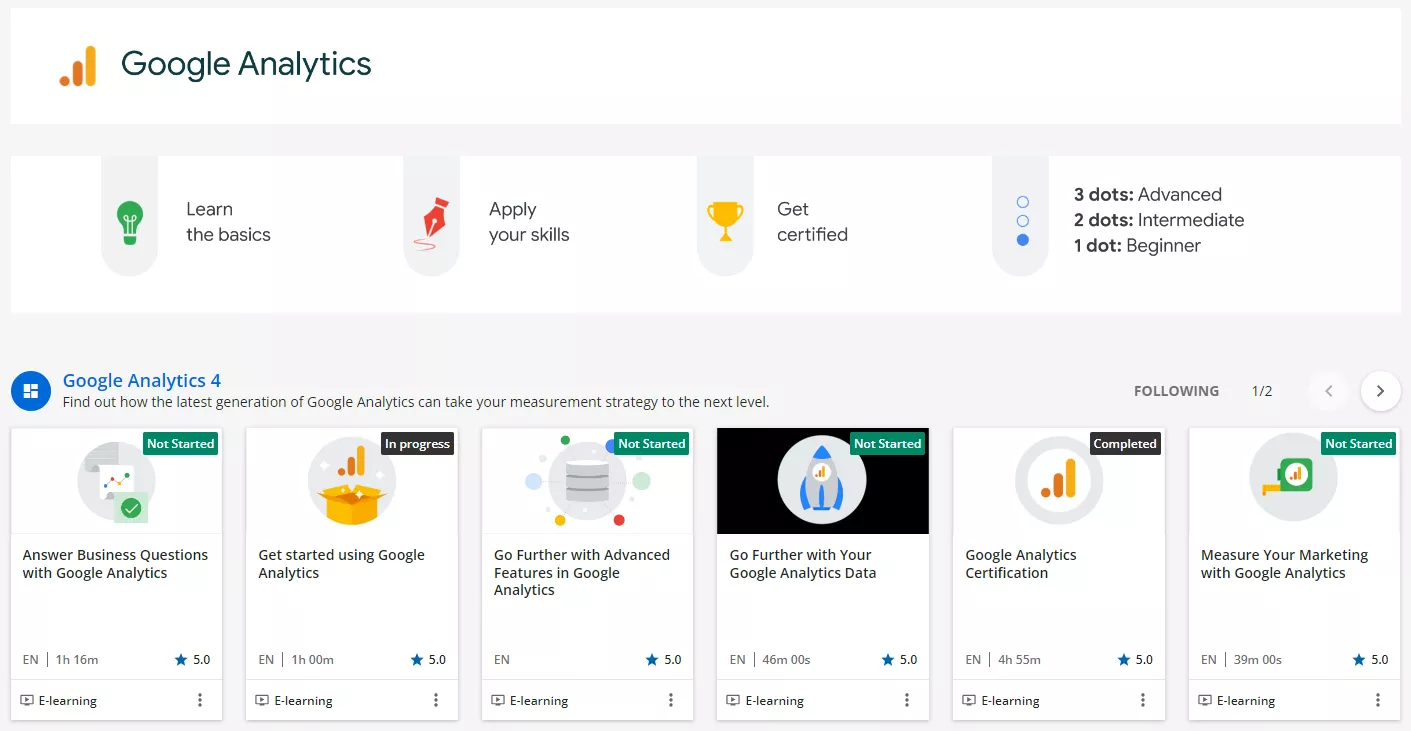Click the red pen Apply your skills icon
The height and width of the screenshot is (731, 1411).
(x=431, y=222)
